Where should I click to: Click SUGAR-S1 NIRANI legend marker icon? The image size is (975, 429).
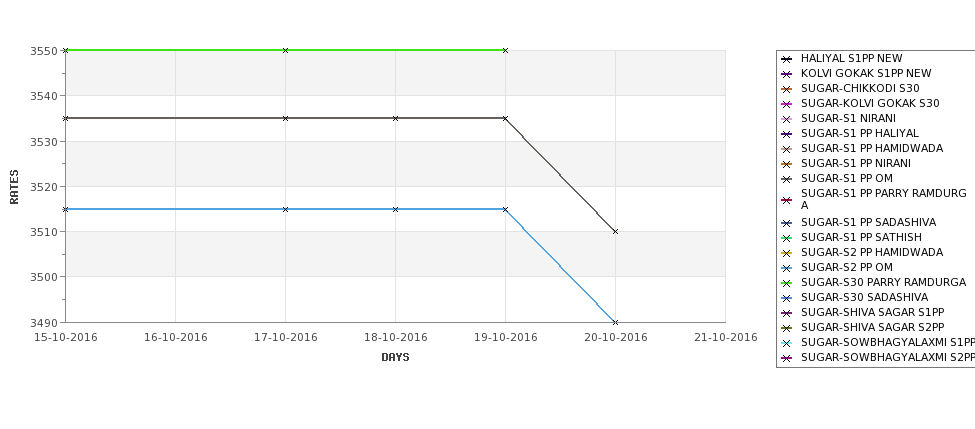pos(787,119)
